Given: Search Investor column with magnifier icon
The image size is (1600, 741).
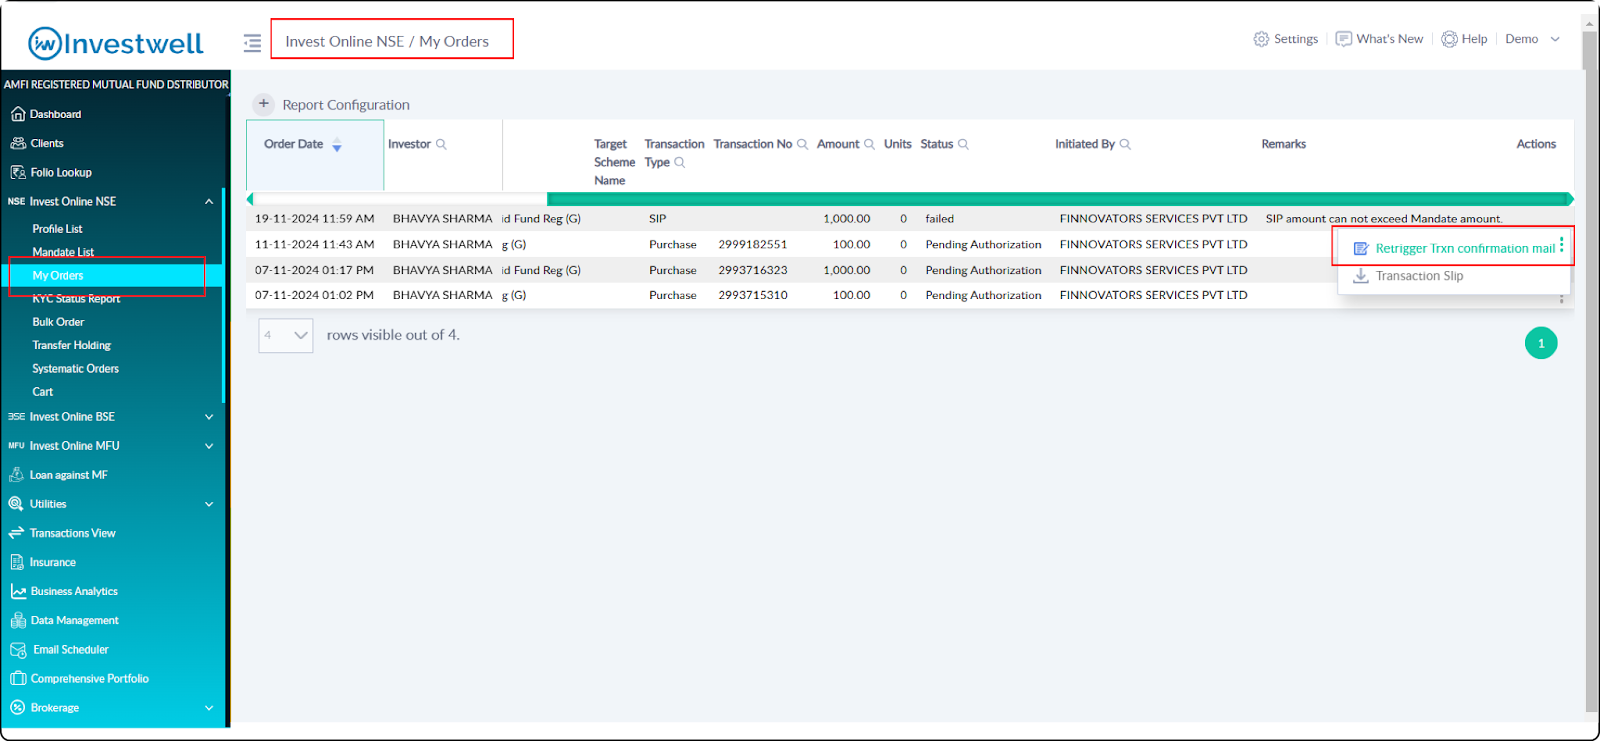Looking at the screenshot, I should coord(441,144).
